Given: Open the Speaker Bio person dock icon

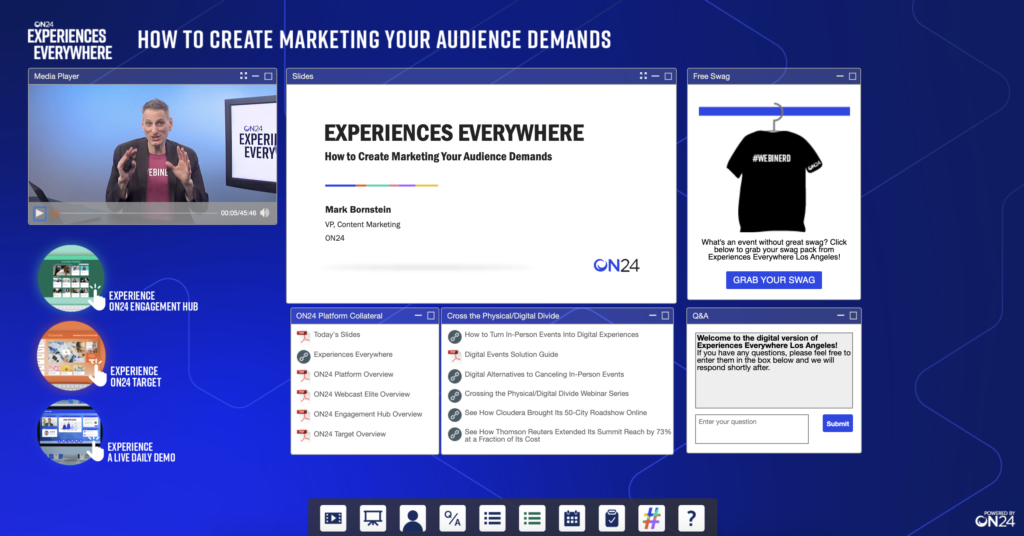Looking at the screenshot, I should (x=413, y=518).
